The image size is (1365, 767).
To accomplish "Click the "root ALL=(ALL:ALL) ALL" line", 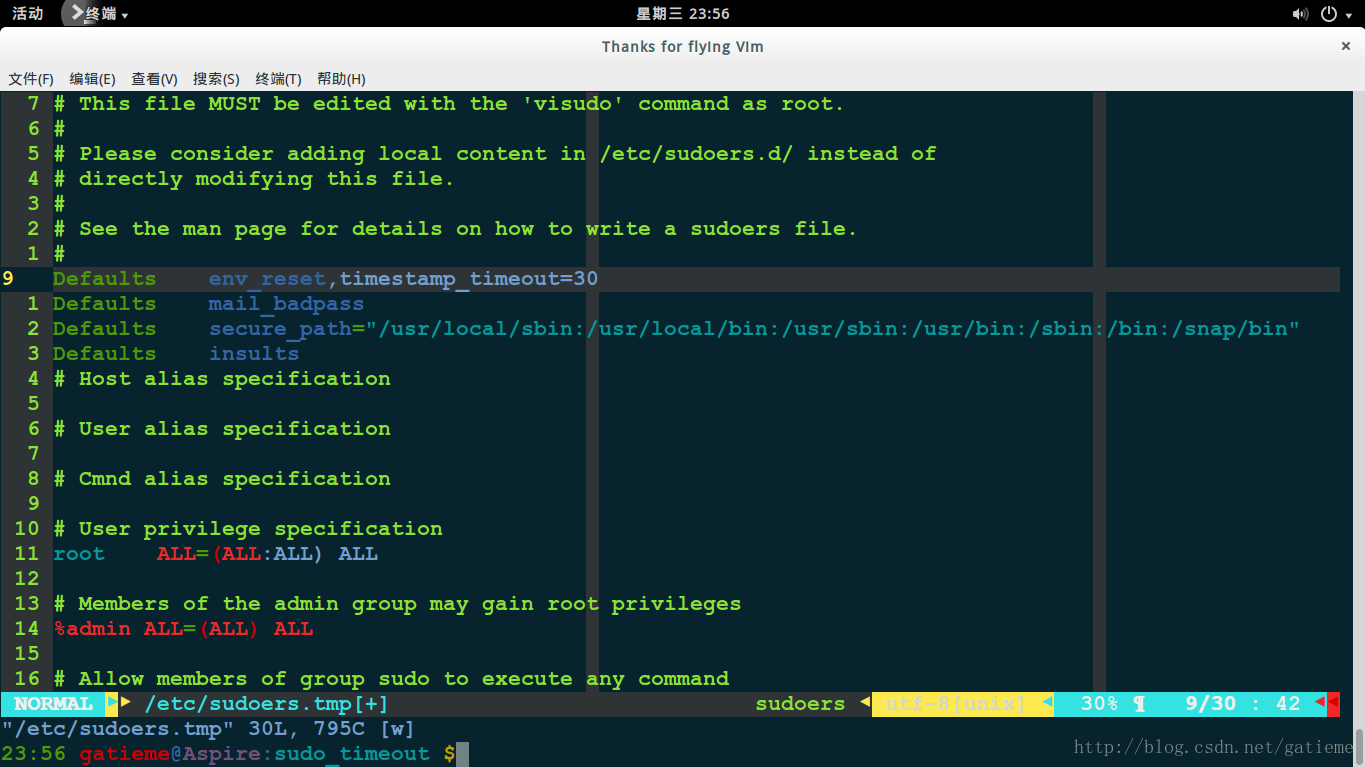I will [216, 554].
